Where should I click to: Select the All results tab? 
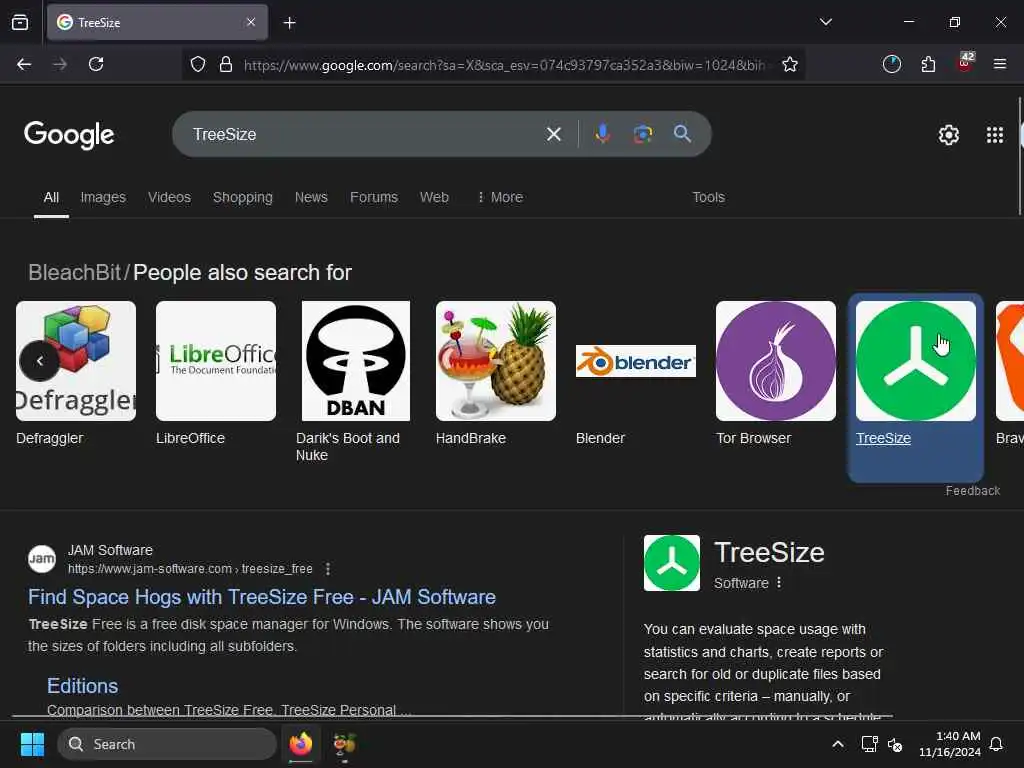click(x=51, y=197)
